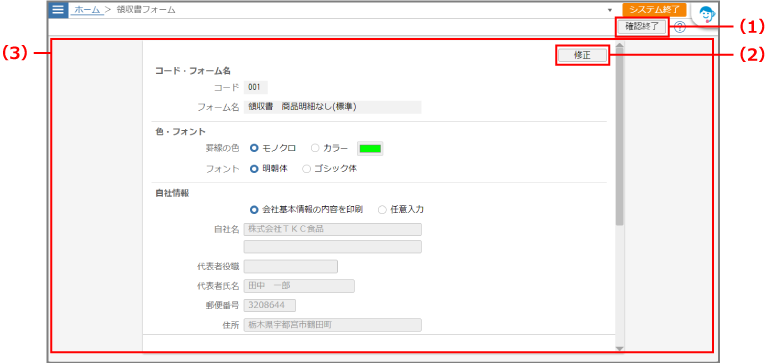Click the vertical scrollbar thumb
Image resolution: width=766 pixels, height=363 pixels.
619,137
